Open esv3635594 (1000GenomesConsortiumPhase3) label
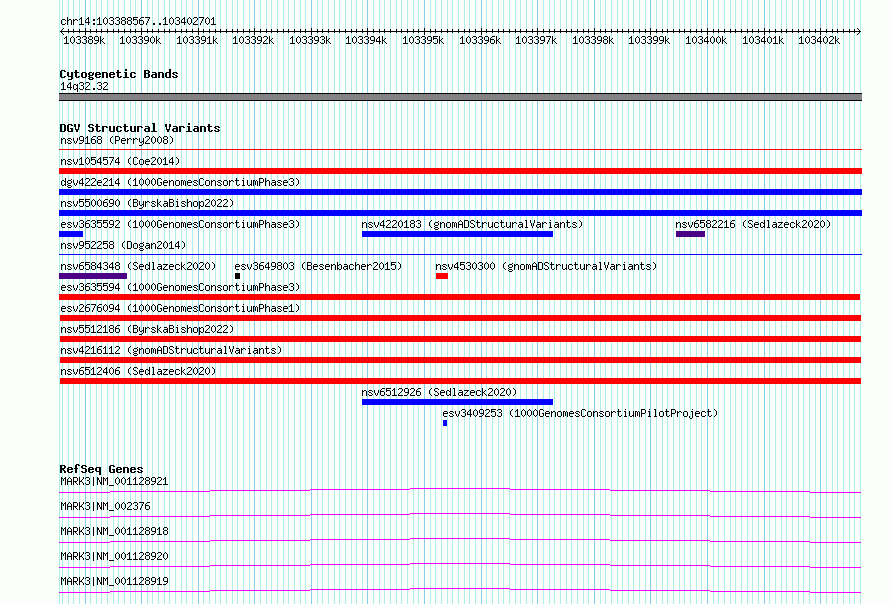The height and width of the screenshot is (604, 890). point(180,287)
